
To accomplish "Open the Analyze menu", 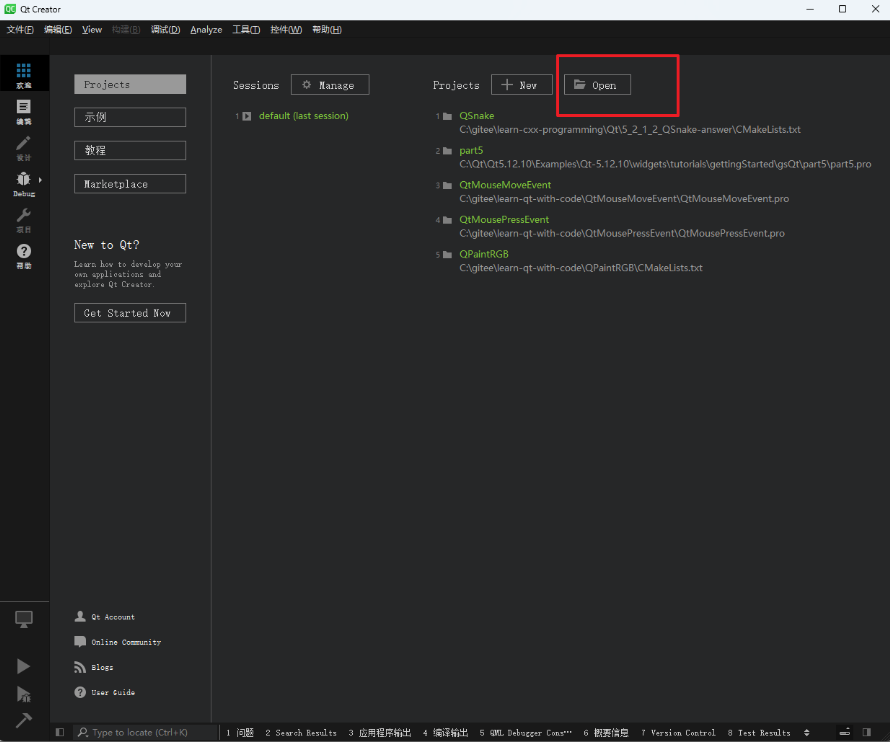I will tap(206, 29).
